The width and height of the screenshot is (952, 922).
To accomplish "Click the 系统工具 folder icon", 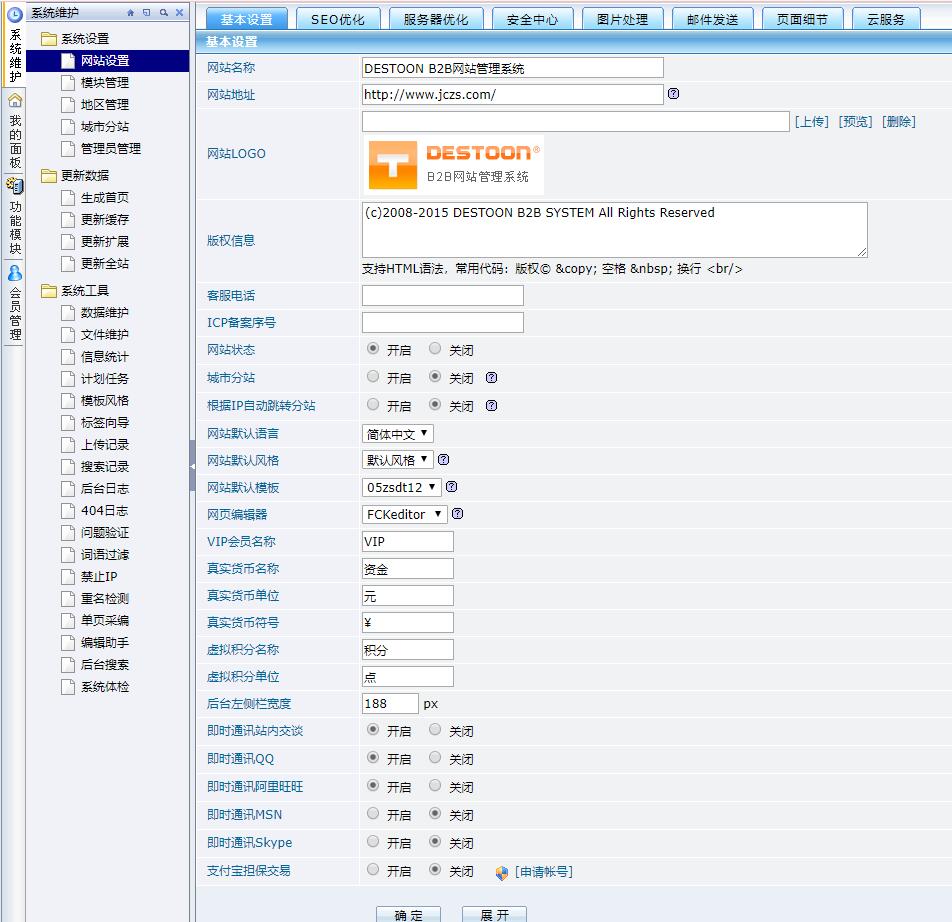I will pos(49,291).
